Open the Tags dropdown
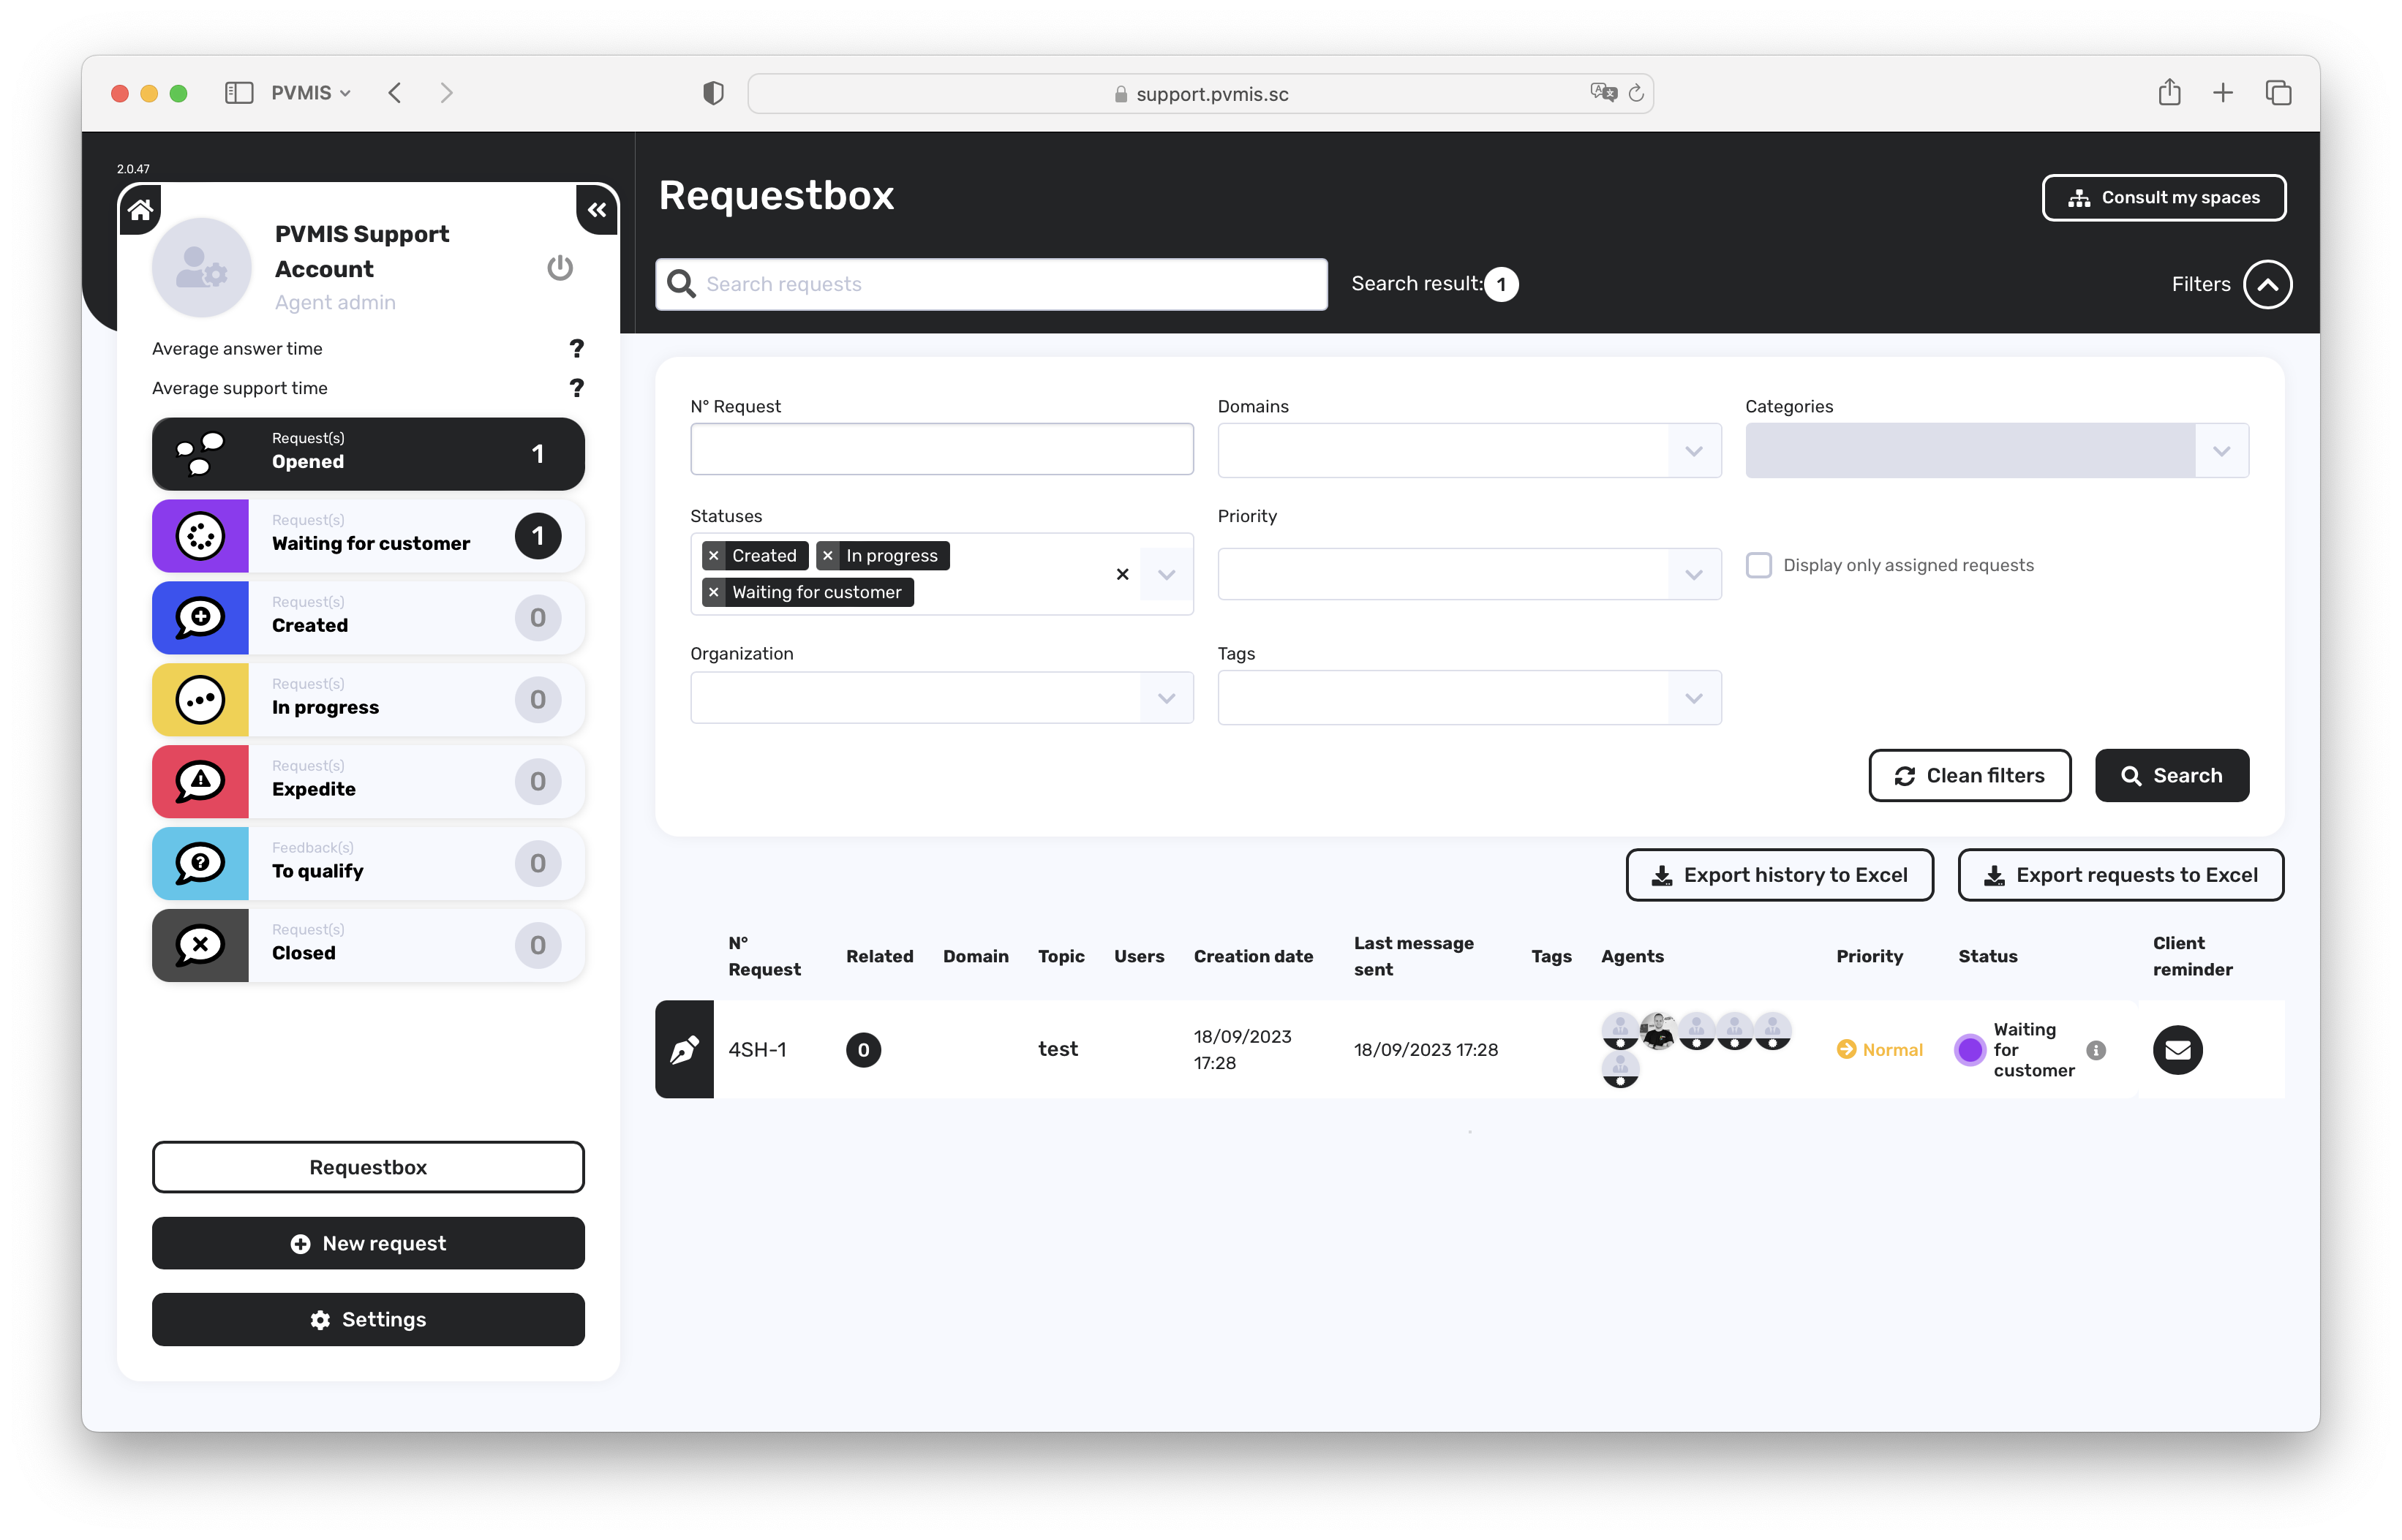This screenshot has height=1540, width=2402. pos(1693,698)
